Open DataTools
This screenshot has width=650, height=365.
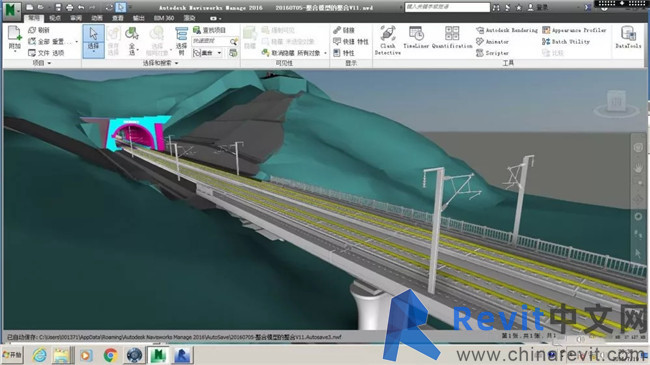pyautogui.click(x=628, y=37)
